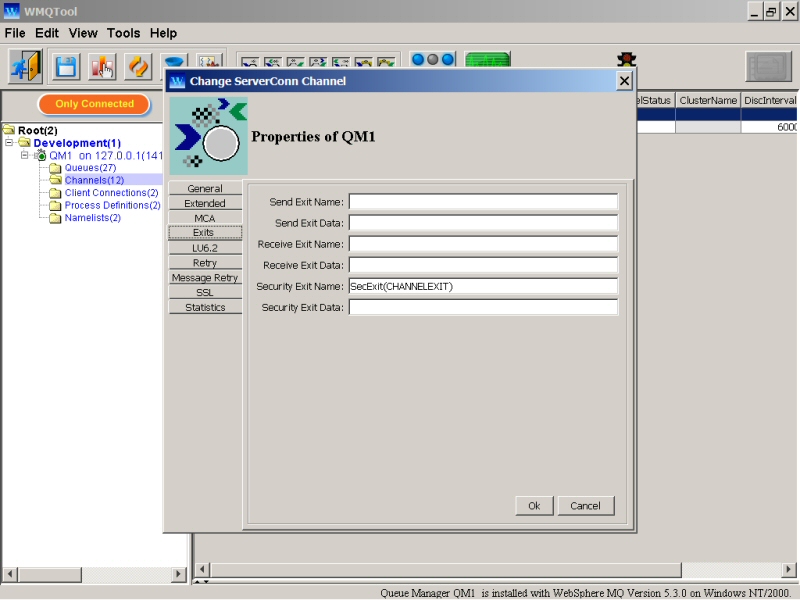
Task: Click the three circles status indicator icon
Action: [x=433, y=60]
